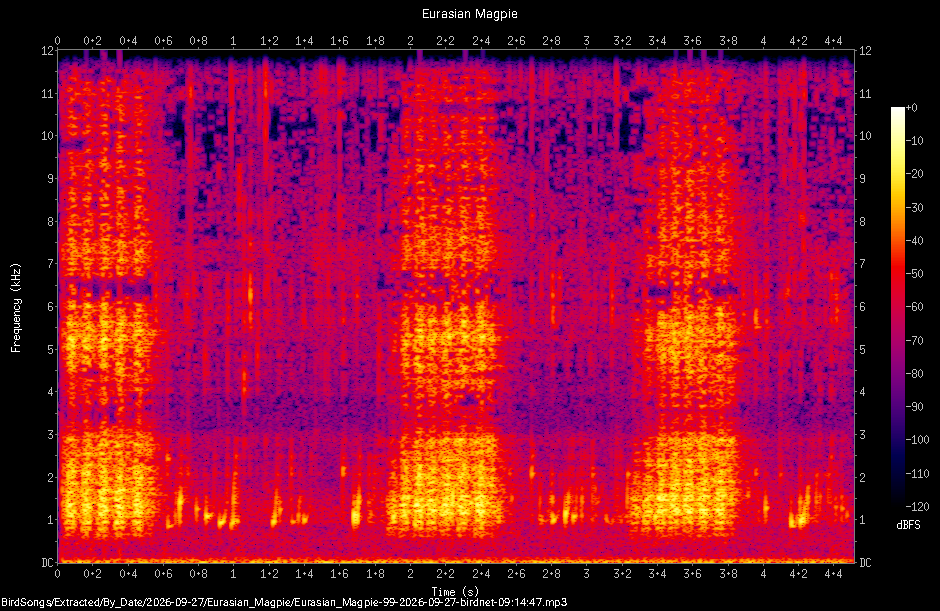This screenshot has width=940, height=611.
Task: Click the '-100' color scale label
Action: click(x=917, y=440)
